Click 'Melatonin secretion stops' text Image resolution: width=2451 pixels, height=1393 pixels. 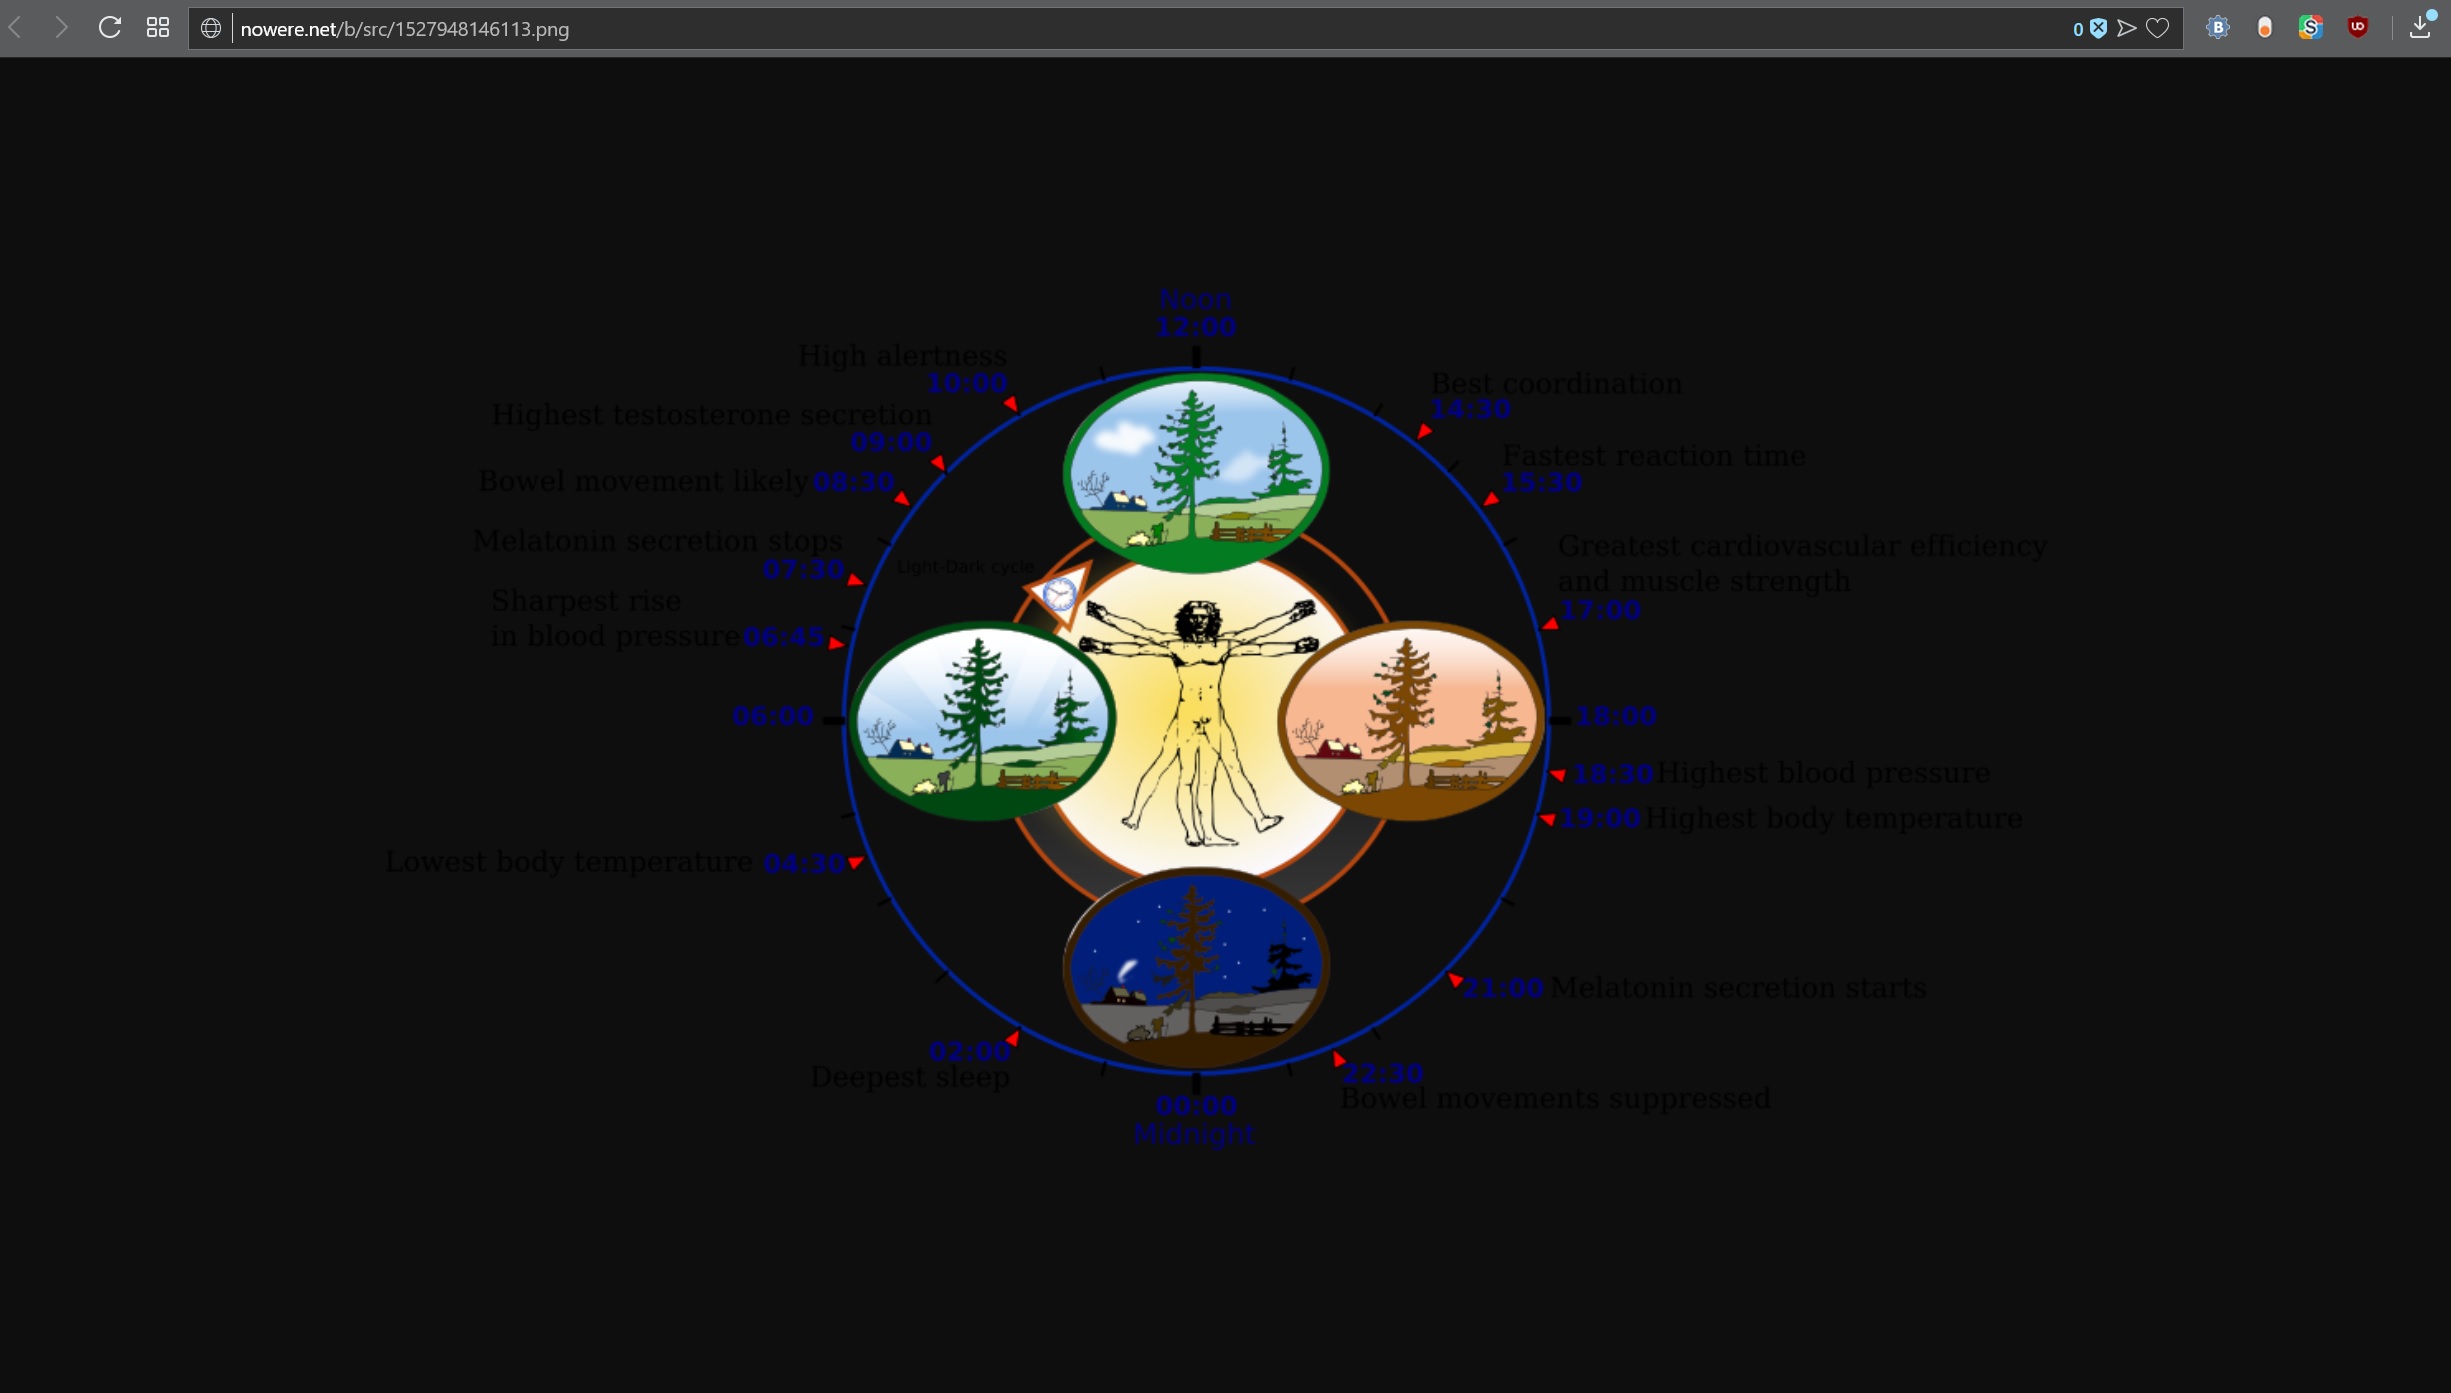pos(657,541)
